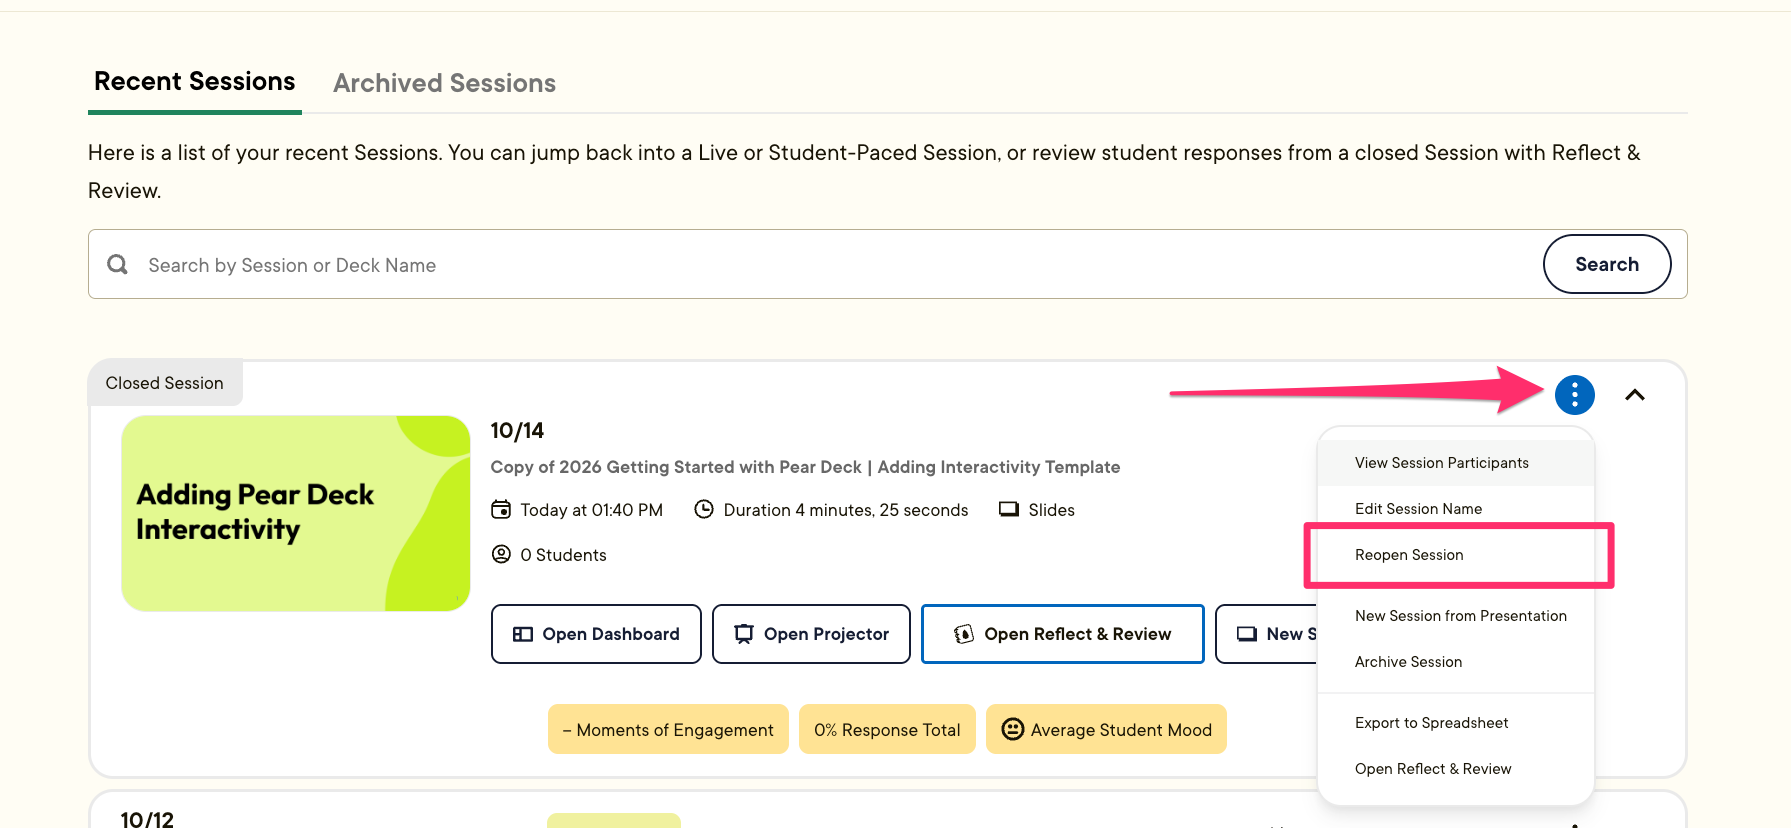The image size is (1791, 828).
Task: Click the Copy of 2026 Getting Started deck name
Action: pos(805,467)
